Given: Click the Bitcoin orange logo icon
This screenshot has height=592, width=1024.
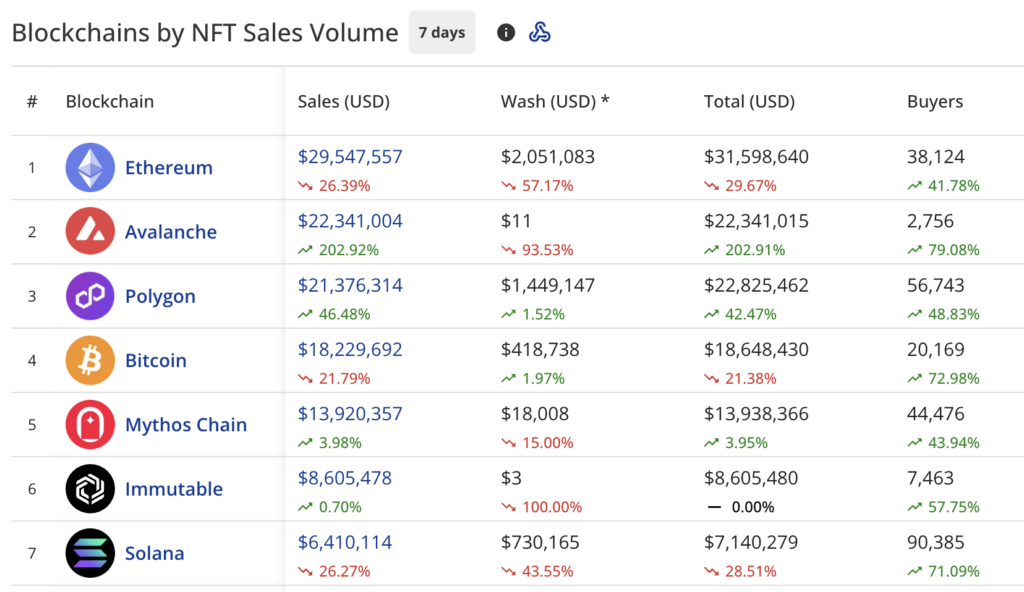Looking at the screenshot, I should point(89,360).
